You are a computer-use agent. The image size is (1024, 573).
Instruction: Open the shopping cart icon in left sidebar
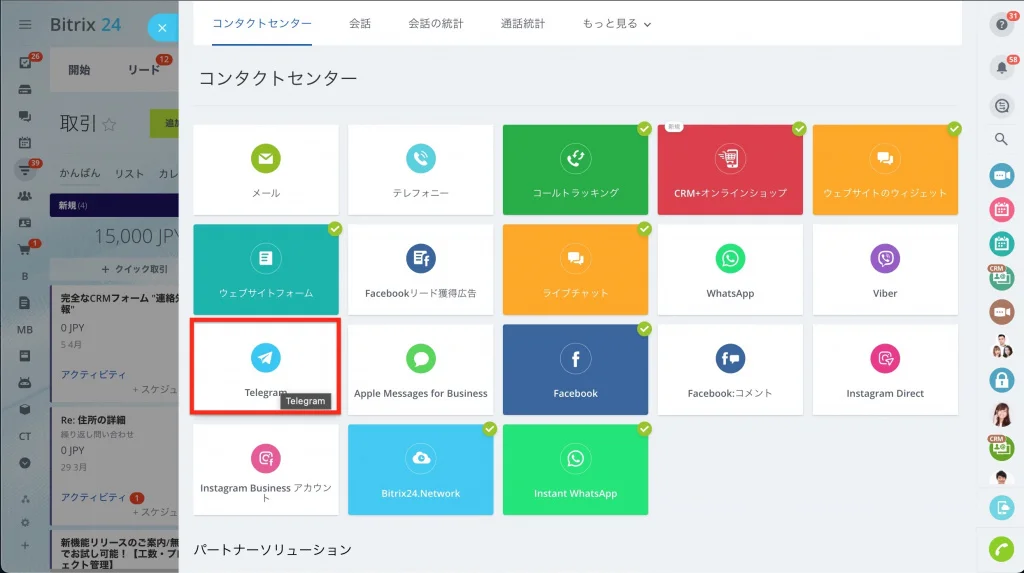click(25, 249)
